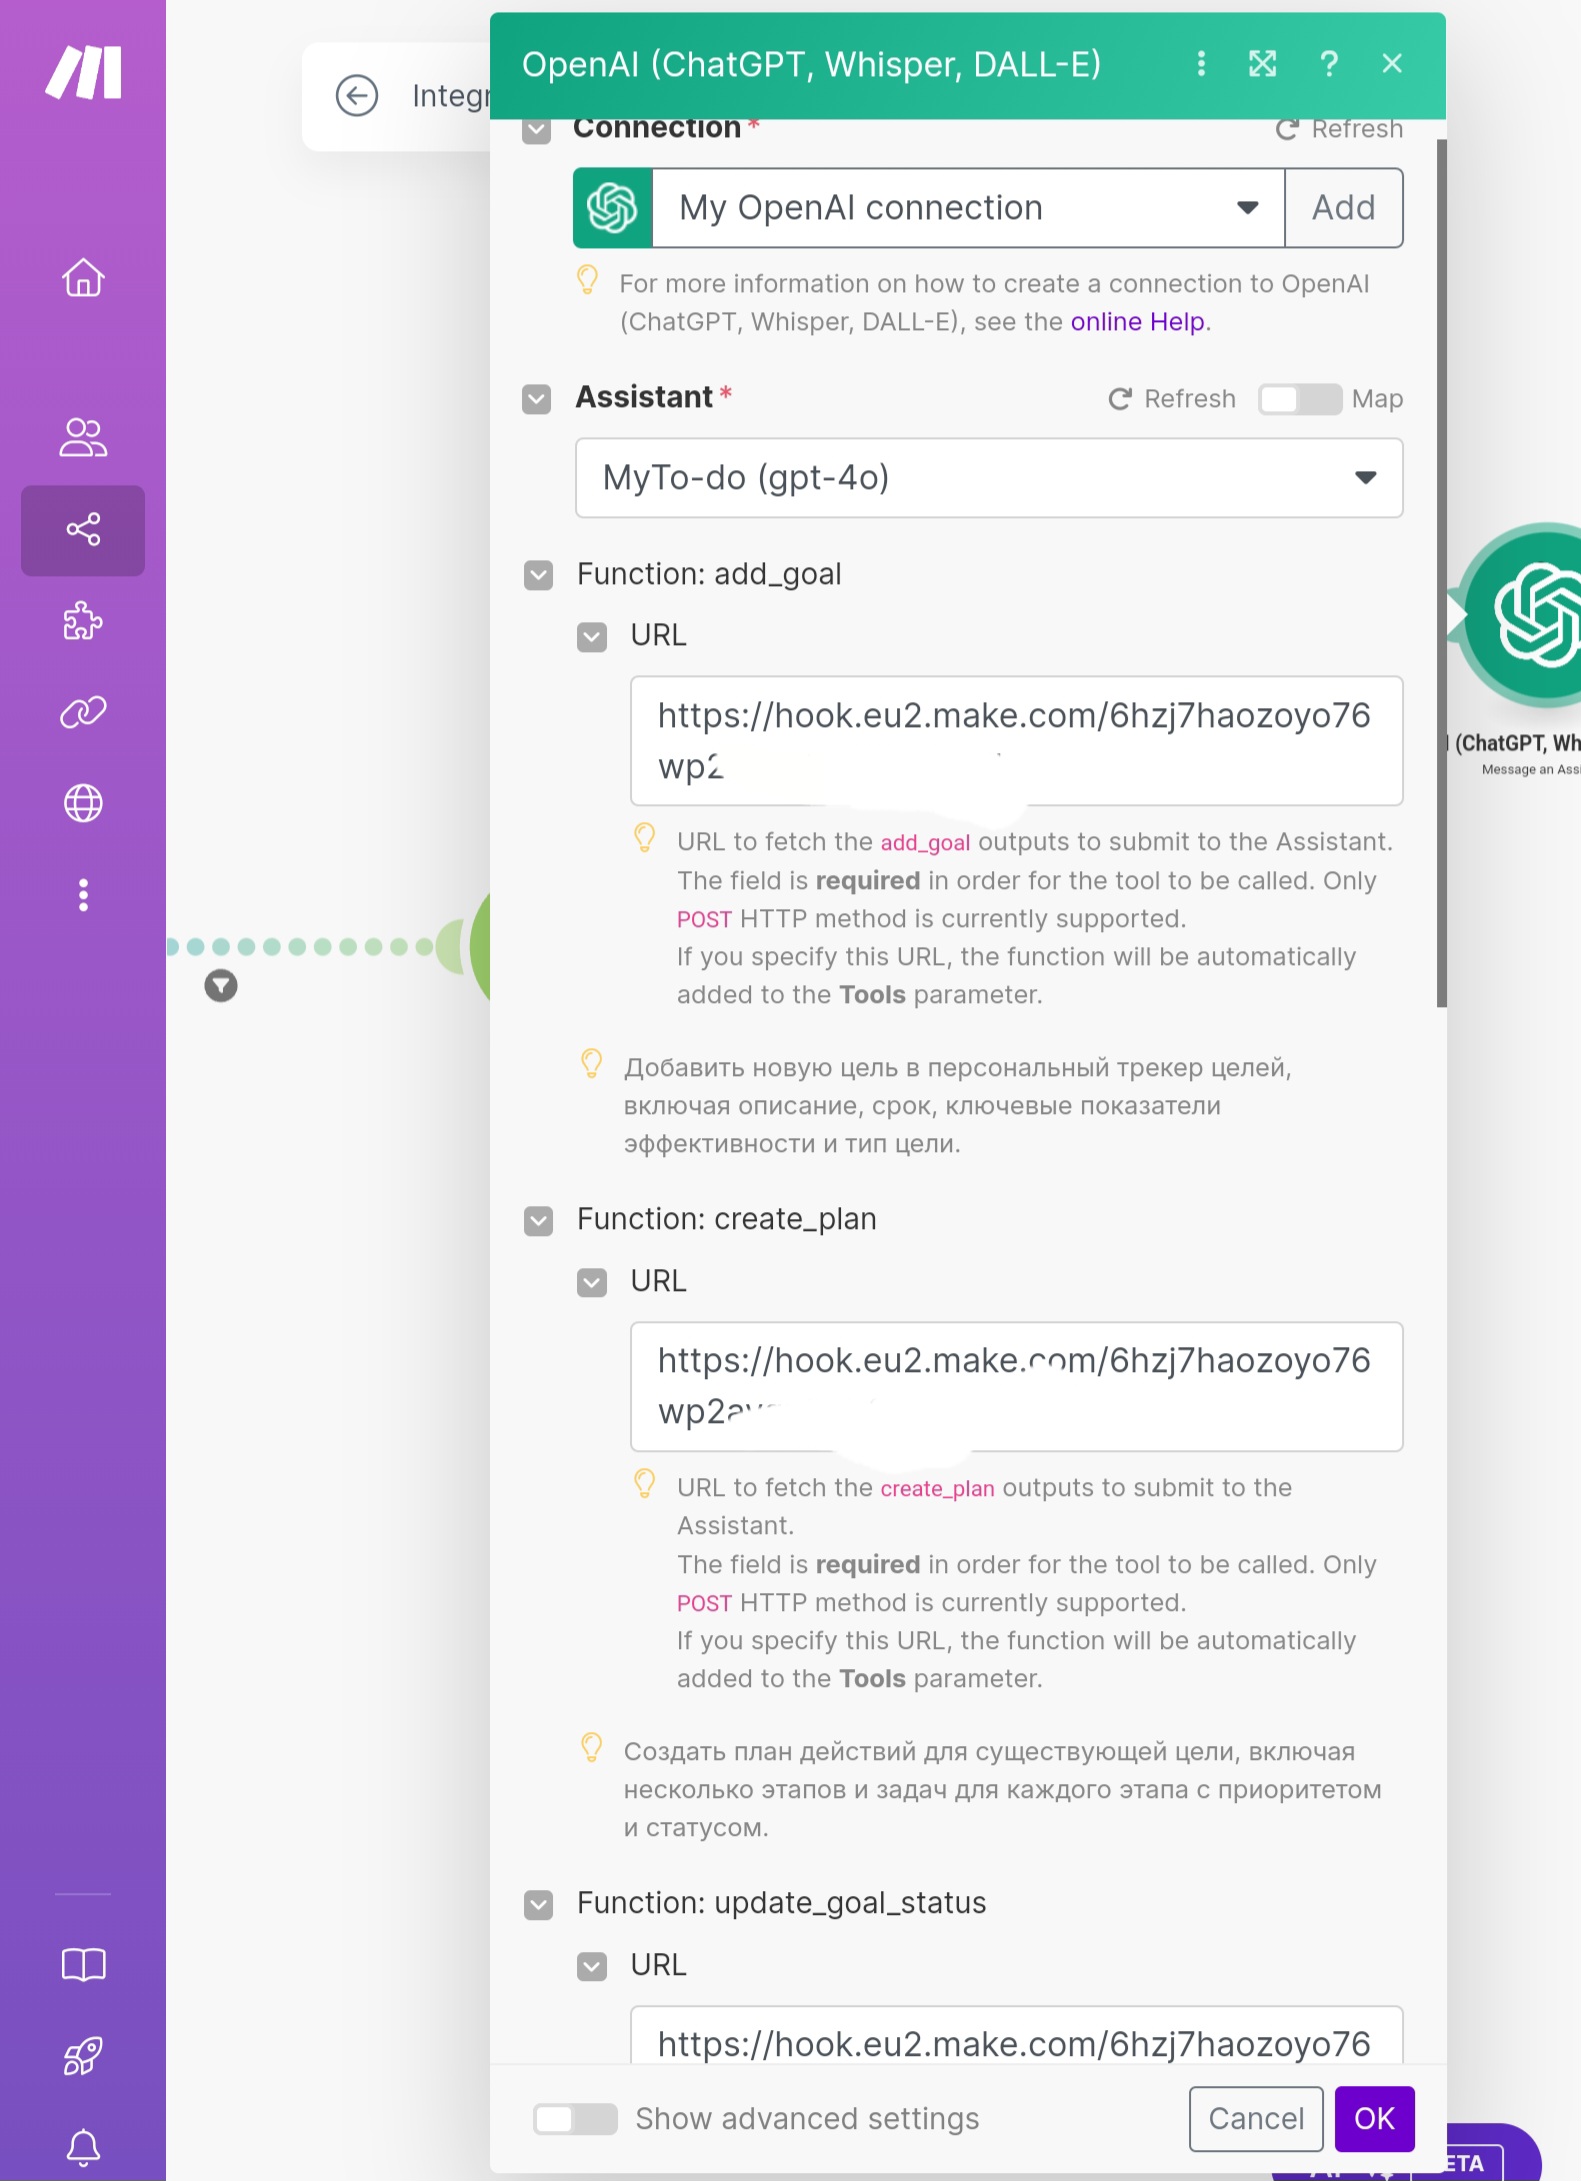Click the create_plan URL input field
Image resolution: width=1581 pixels, height=2181 pixels.
tap(1016, 1386)
